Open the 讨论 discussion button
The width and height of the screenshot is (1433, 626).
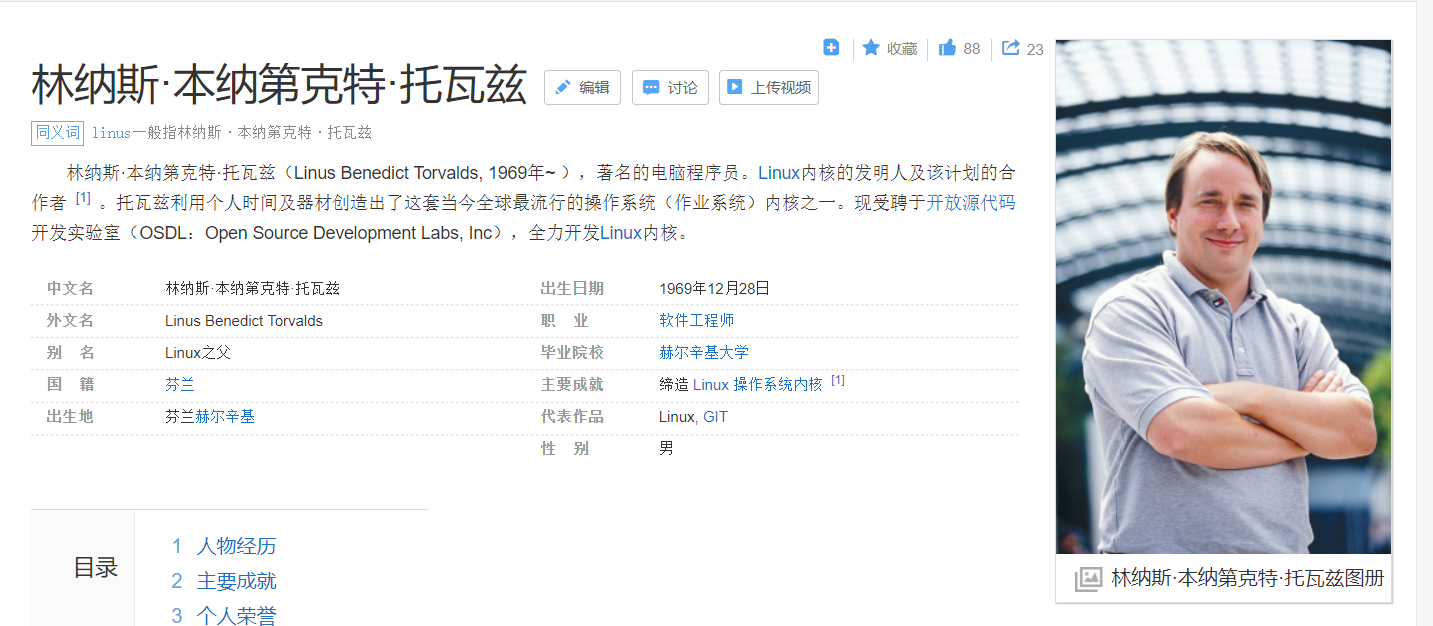(x=670, y=87)
